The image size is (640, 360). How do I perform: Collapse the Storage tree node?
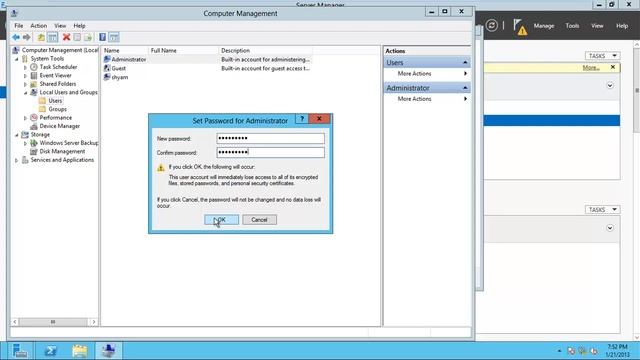click(17, 135)
